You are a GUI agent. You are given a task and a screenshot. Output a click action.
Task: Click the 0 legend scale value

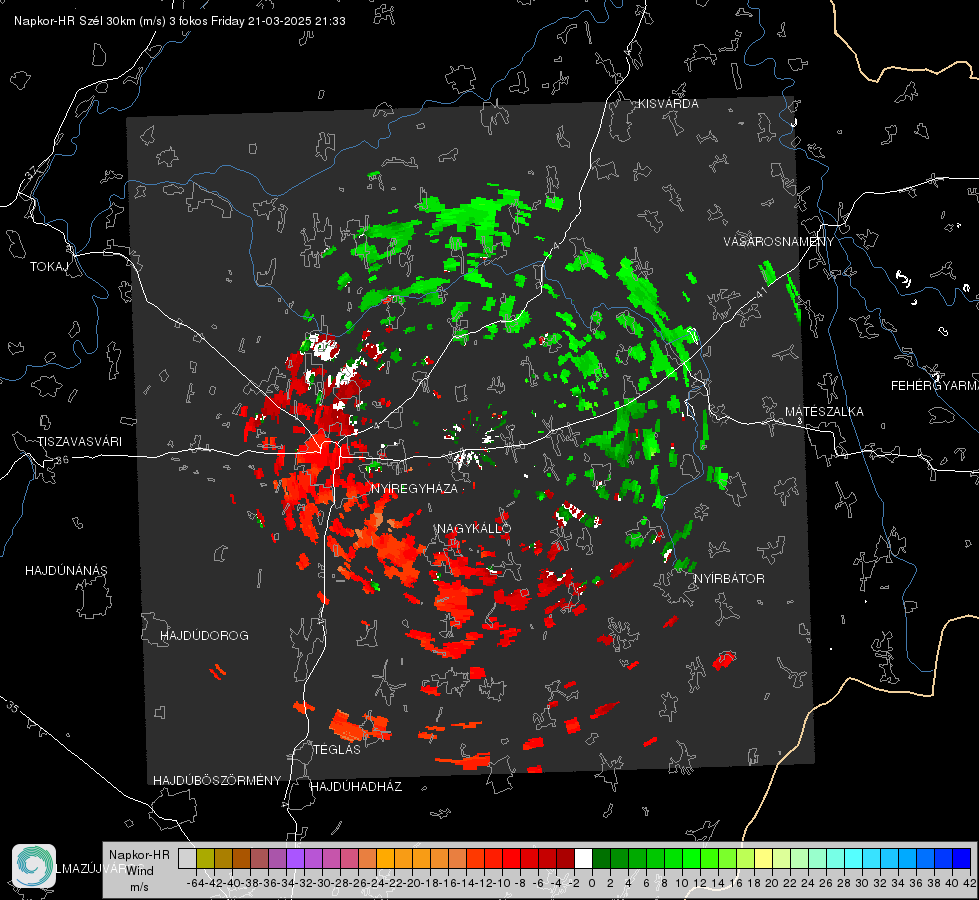point(592,883)
